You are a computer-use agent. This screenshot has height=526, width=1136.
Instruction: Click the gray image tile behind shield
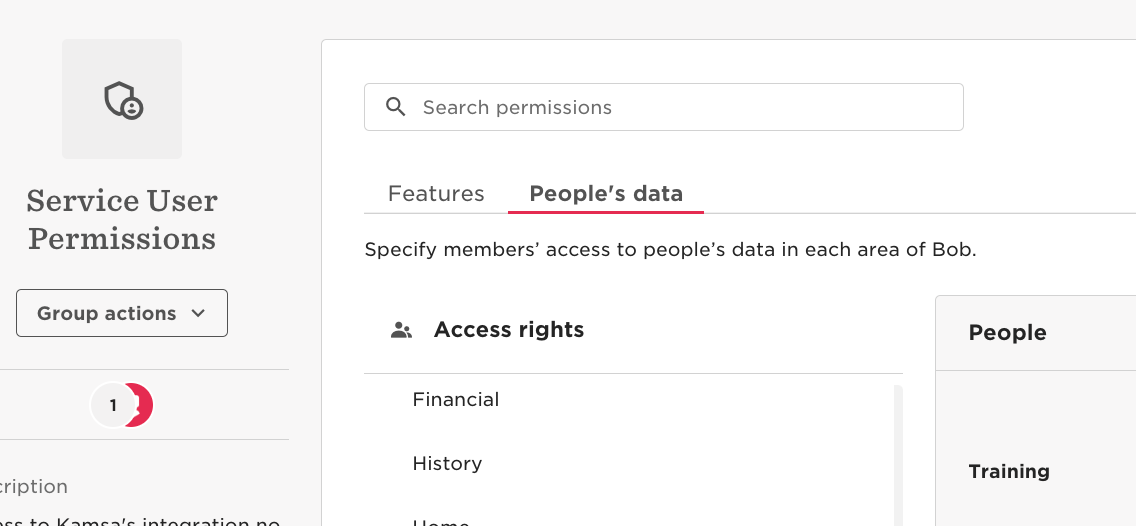(x=122, y=99)
